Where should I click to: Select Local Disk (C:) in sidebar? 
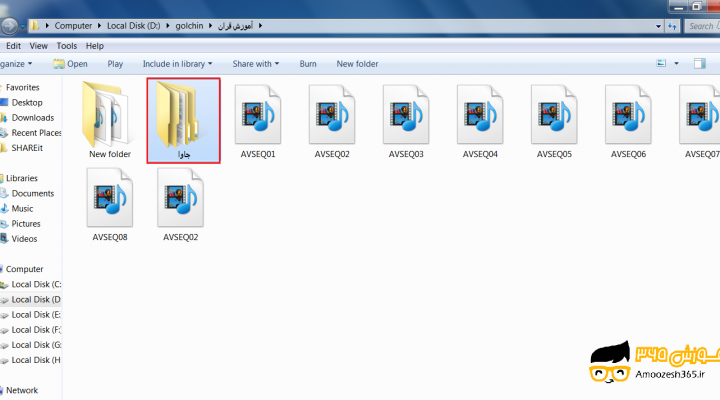(x=31, y=284)
